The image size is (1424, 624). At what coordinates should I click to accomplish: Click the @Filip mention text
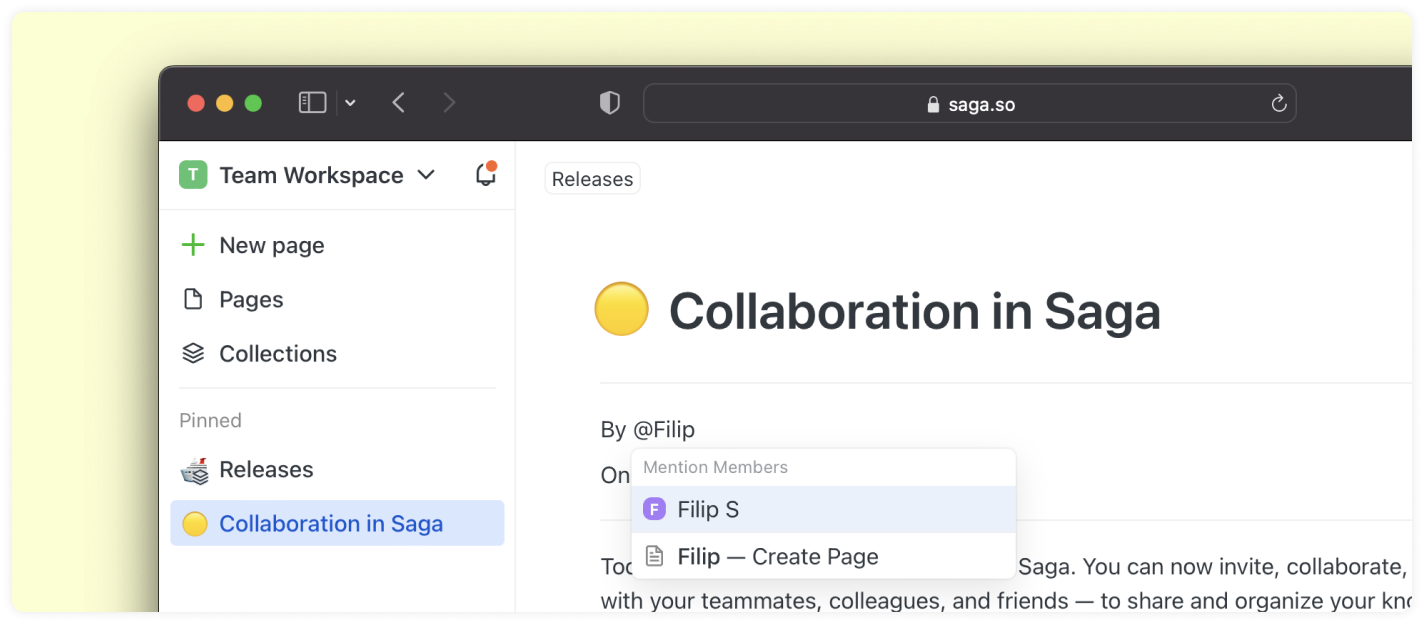[663, 430]
